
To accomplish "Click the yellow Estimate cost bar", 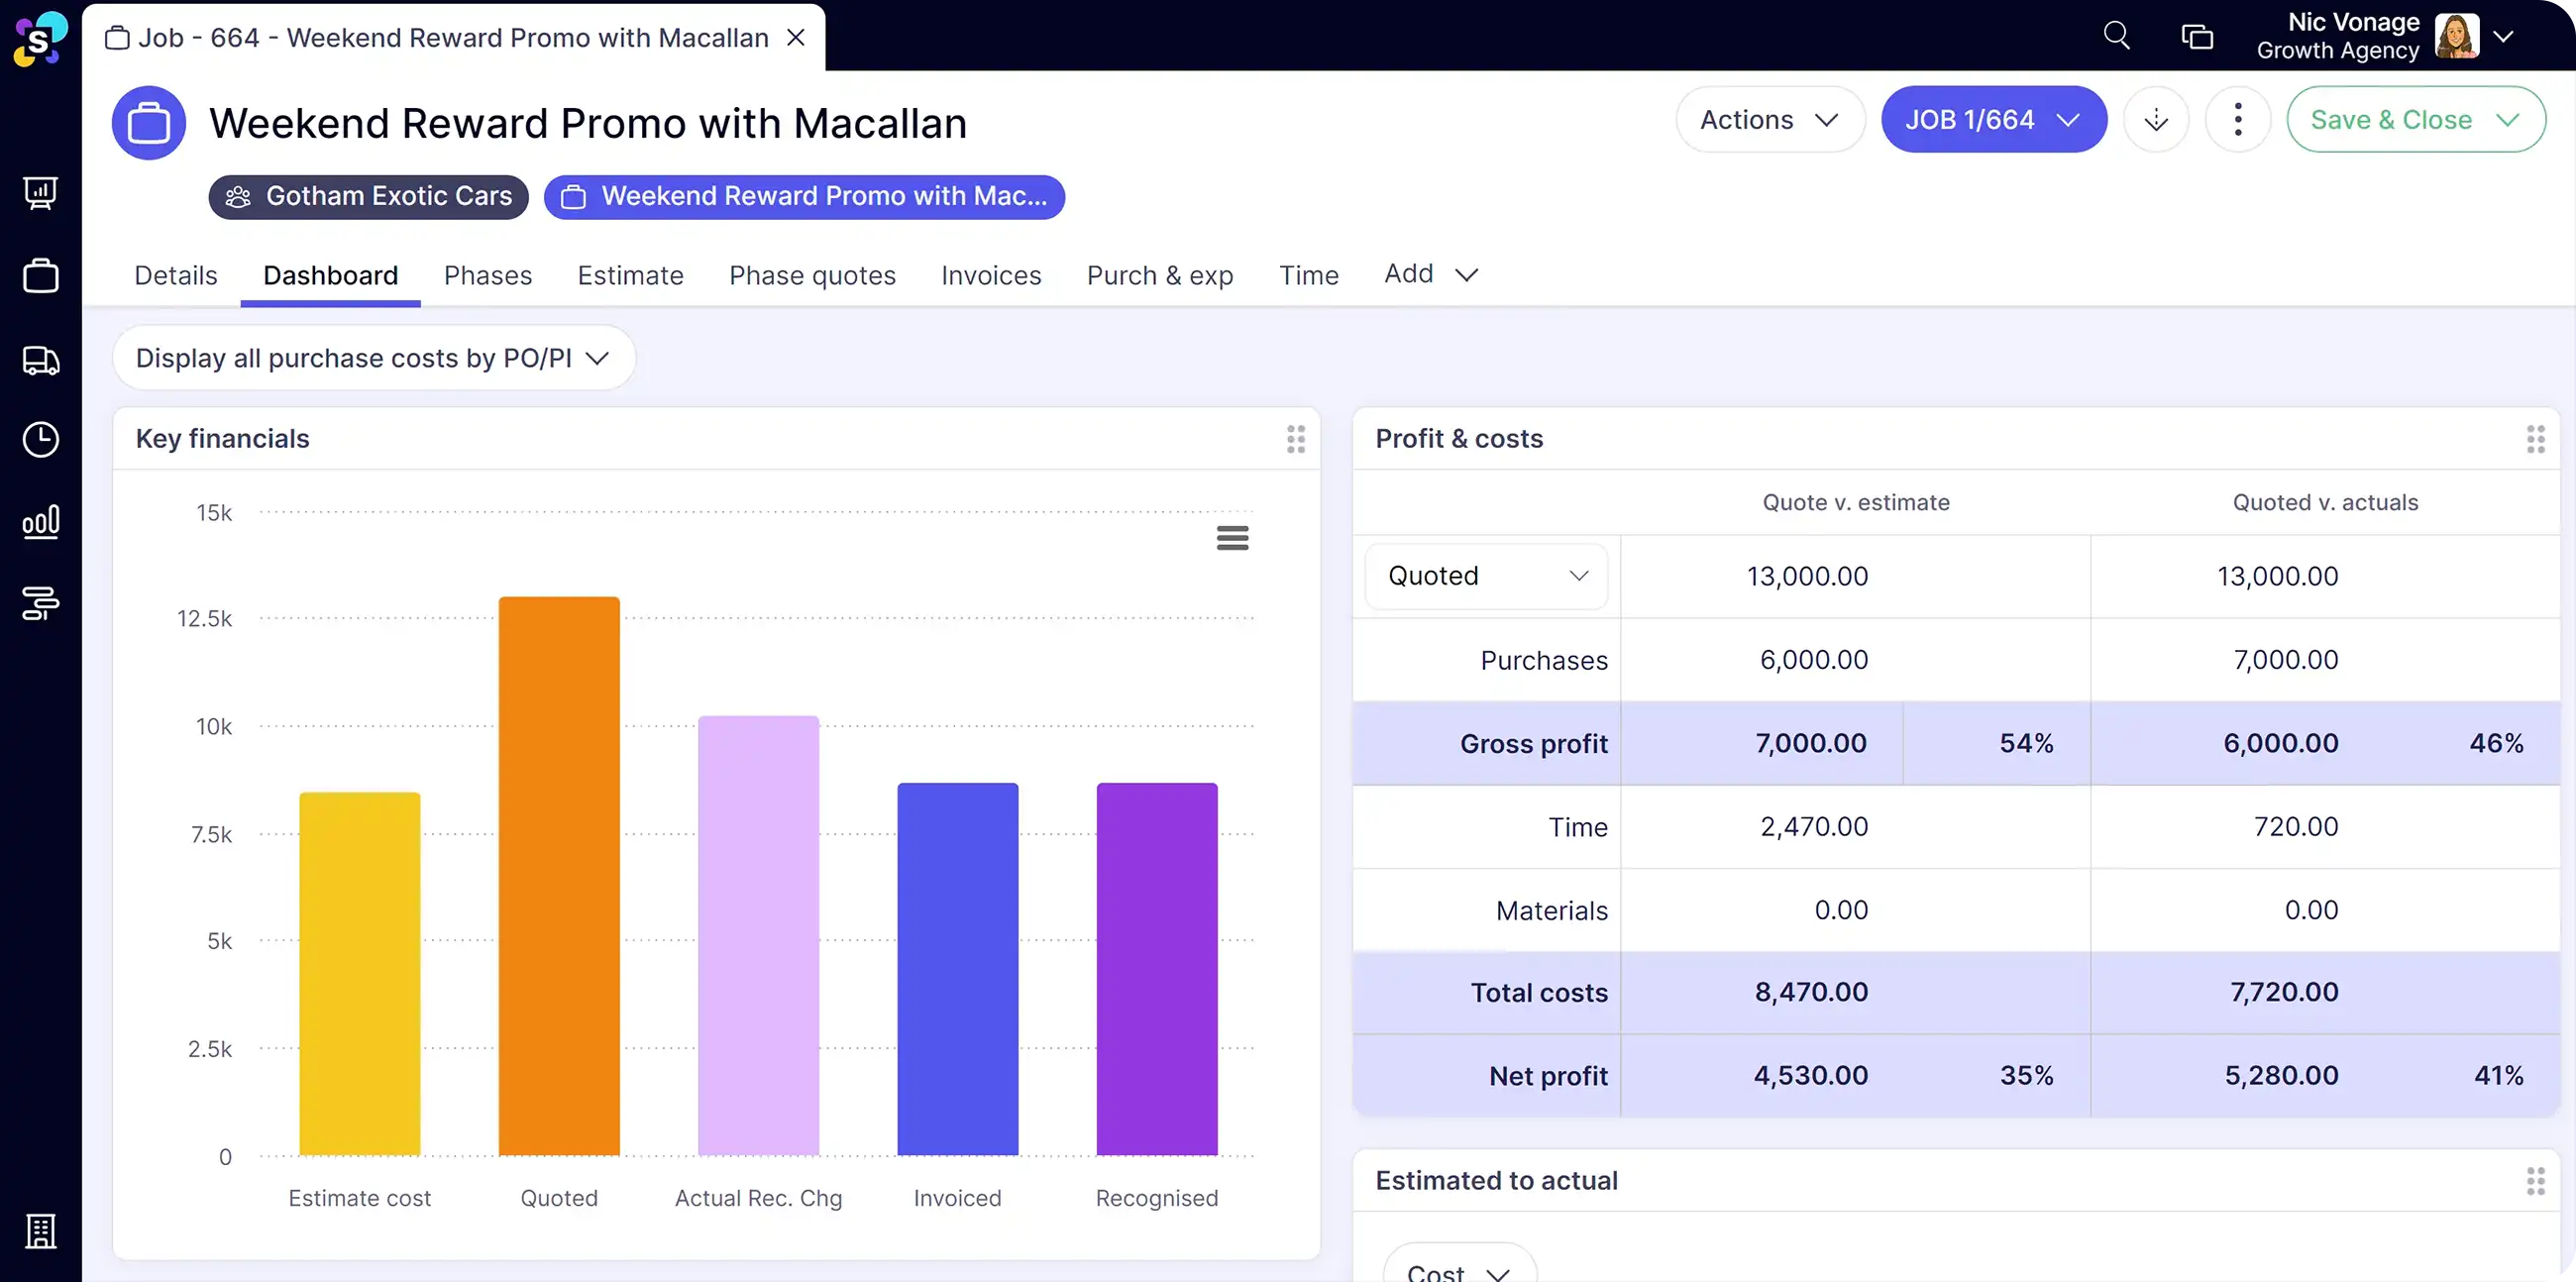I will [360, 973].
